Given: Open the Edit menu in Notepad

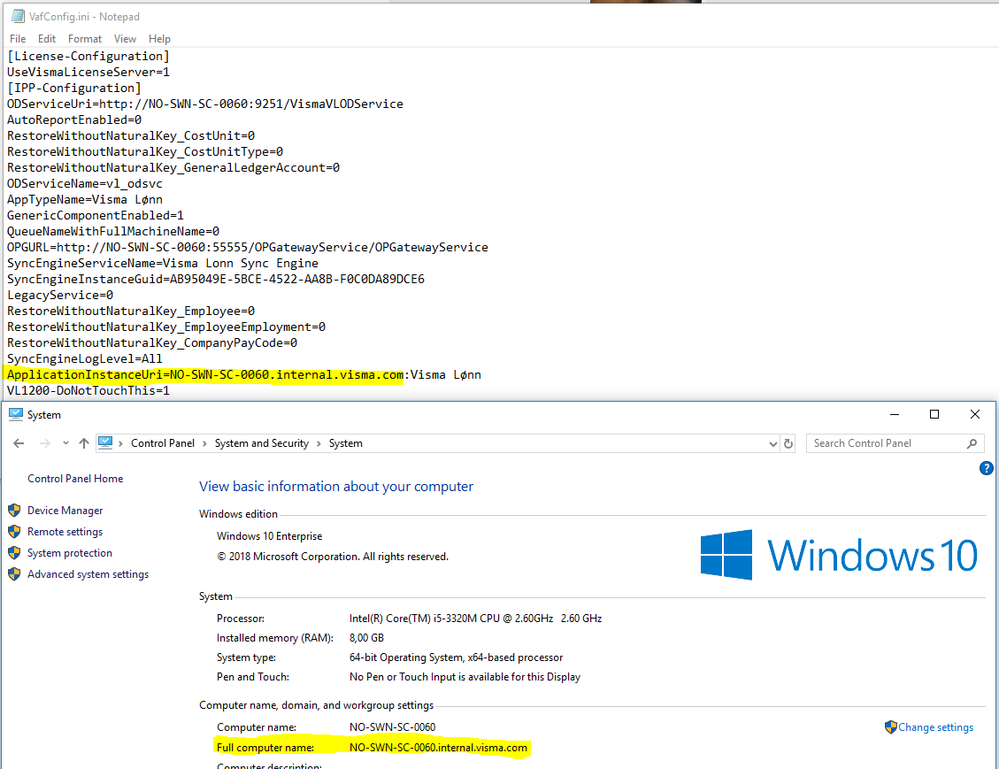Looking at the screenshot, I should [x=47, y=39].
